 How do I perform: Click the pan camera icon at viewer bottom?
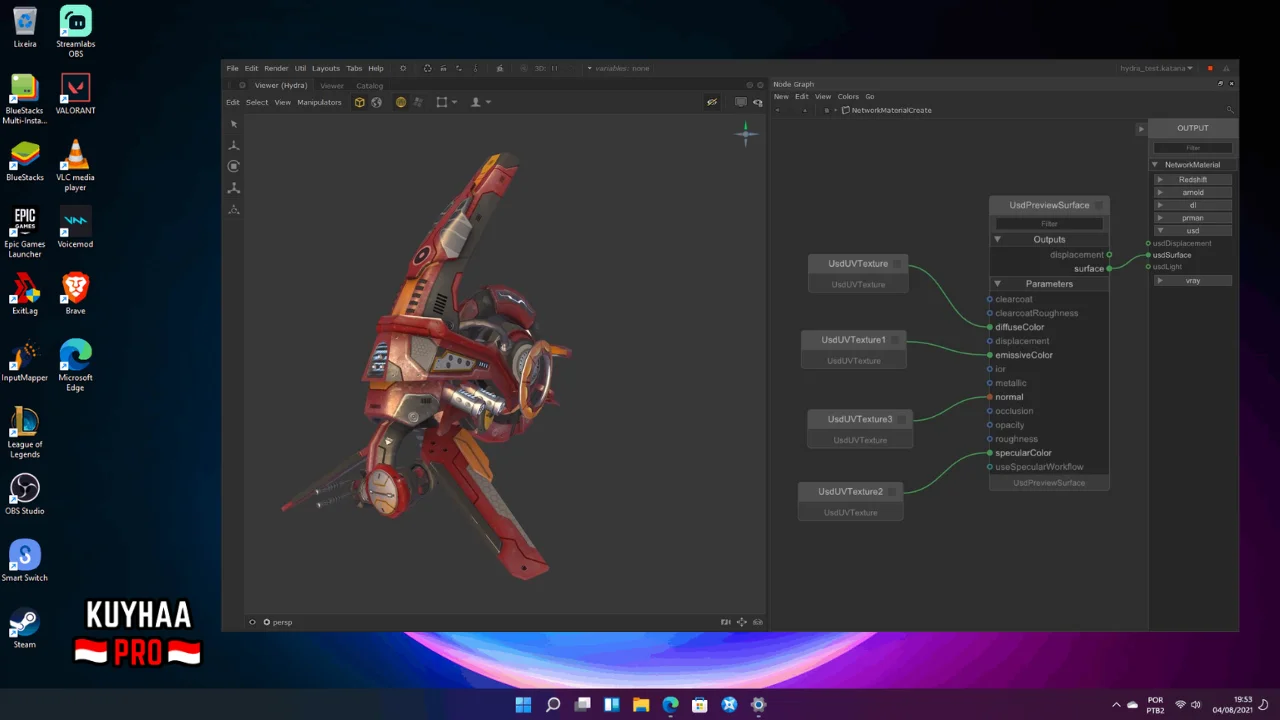click(x=742, y=622)
